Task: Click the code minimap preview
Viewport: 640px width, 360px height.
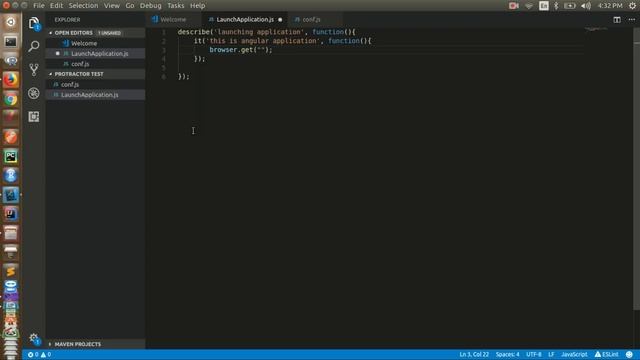Action: [x=596, y=29]
